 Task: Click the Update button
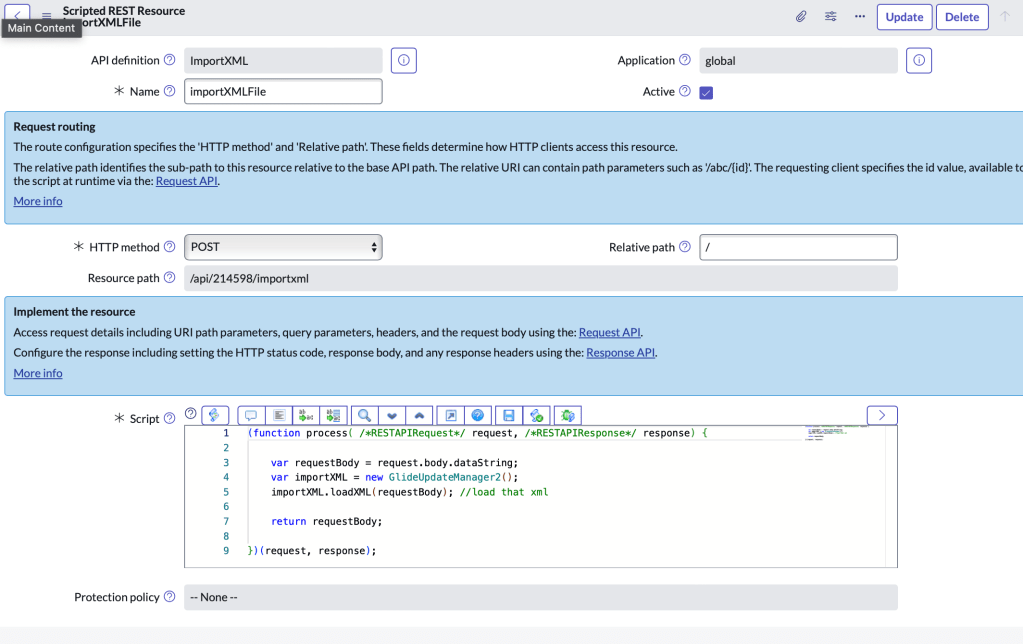pos(904,17)
